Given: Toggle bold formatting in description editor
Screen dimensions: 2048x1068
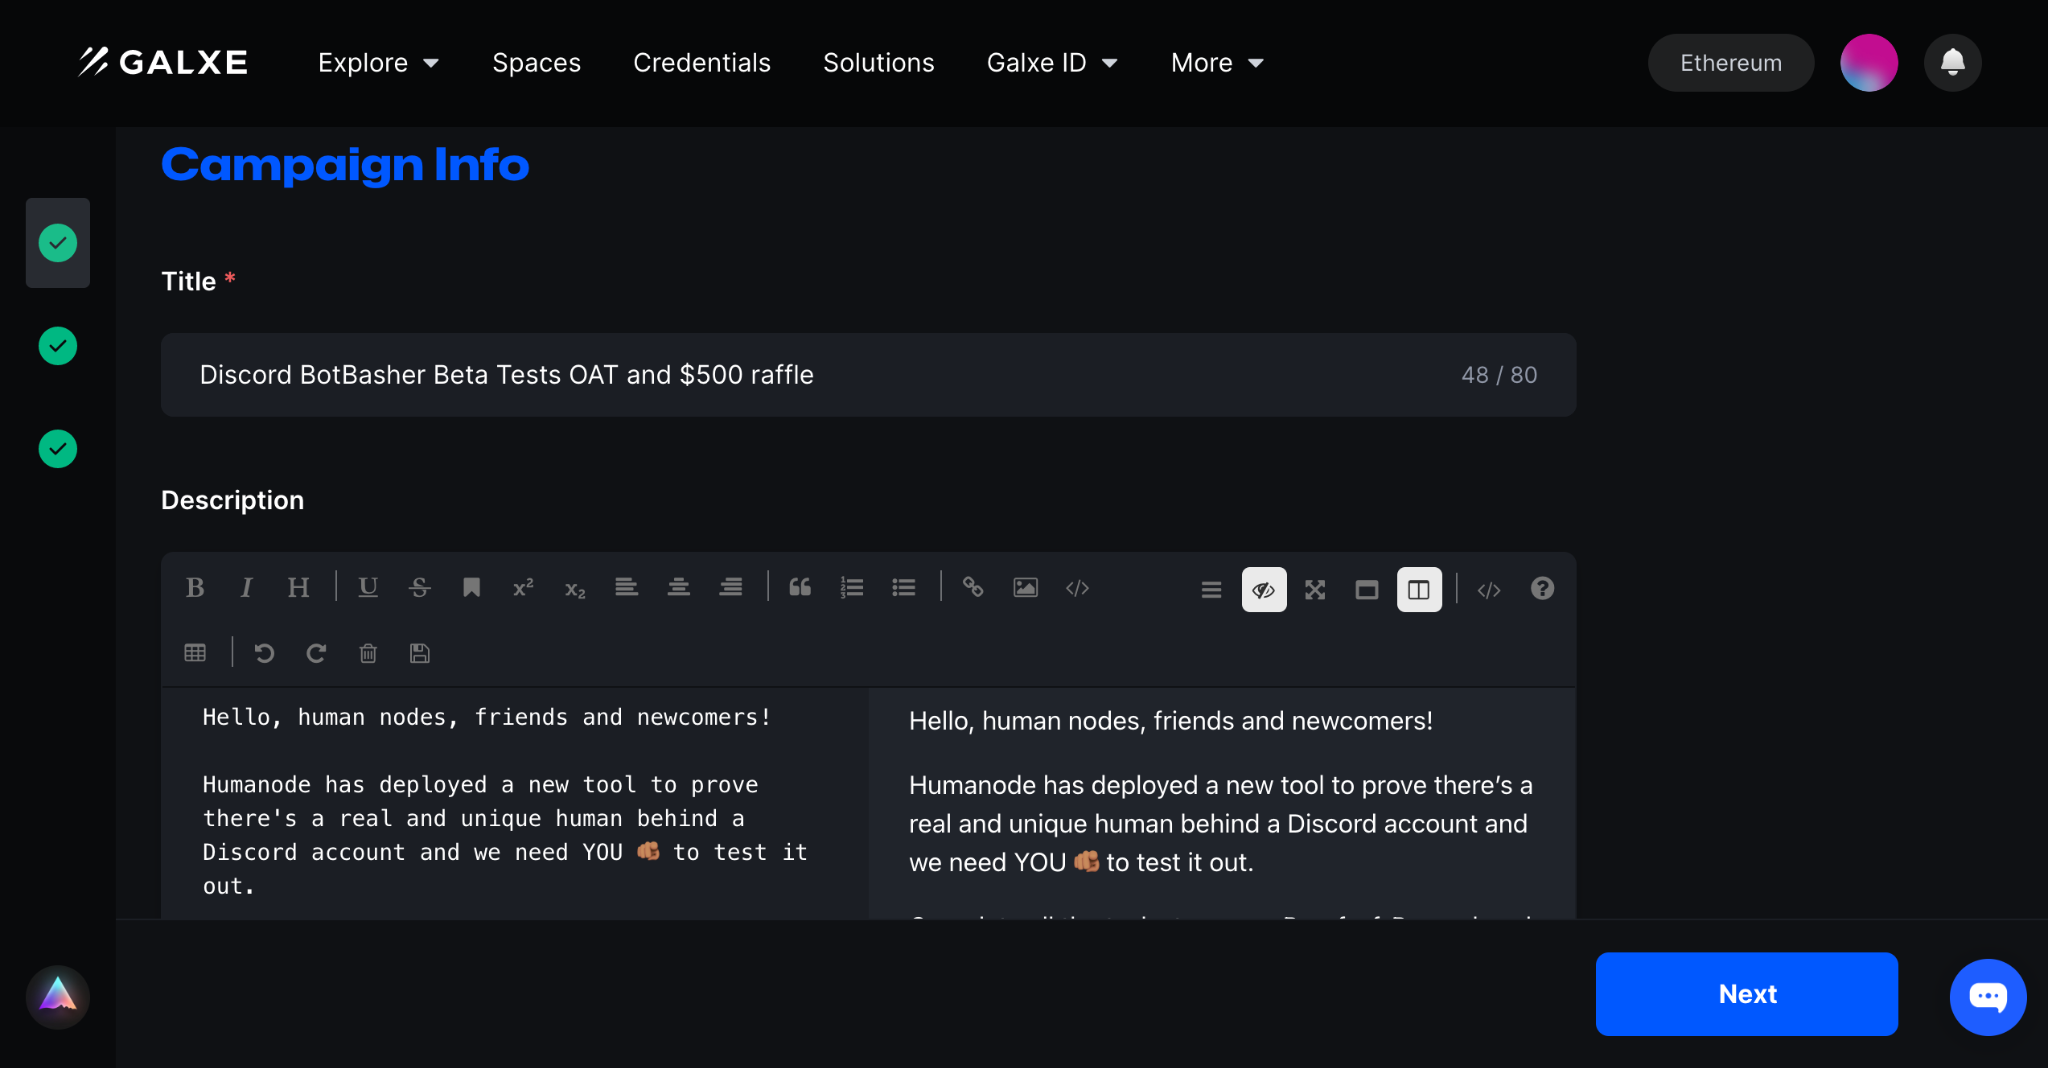Looking at the screenshot, I should point(195,588).
